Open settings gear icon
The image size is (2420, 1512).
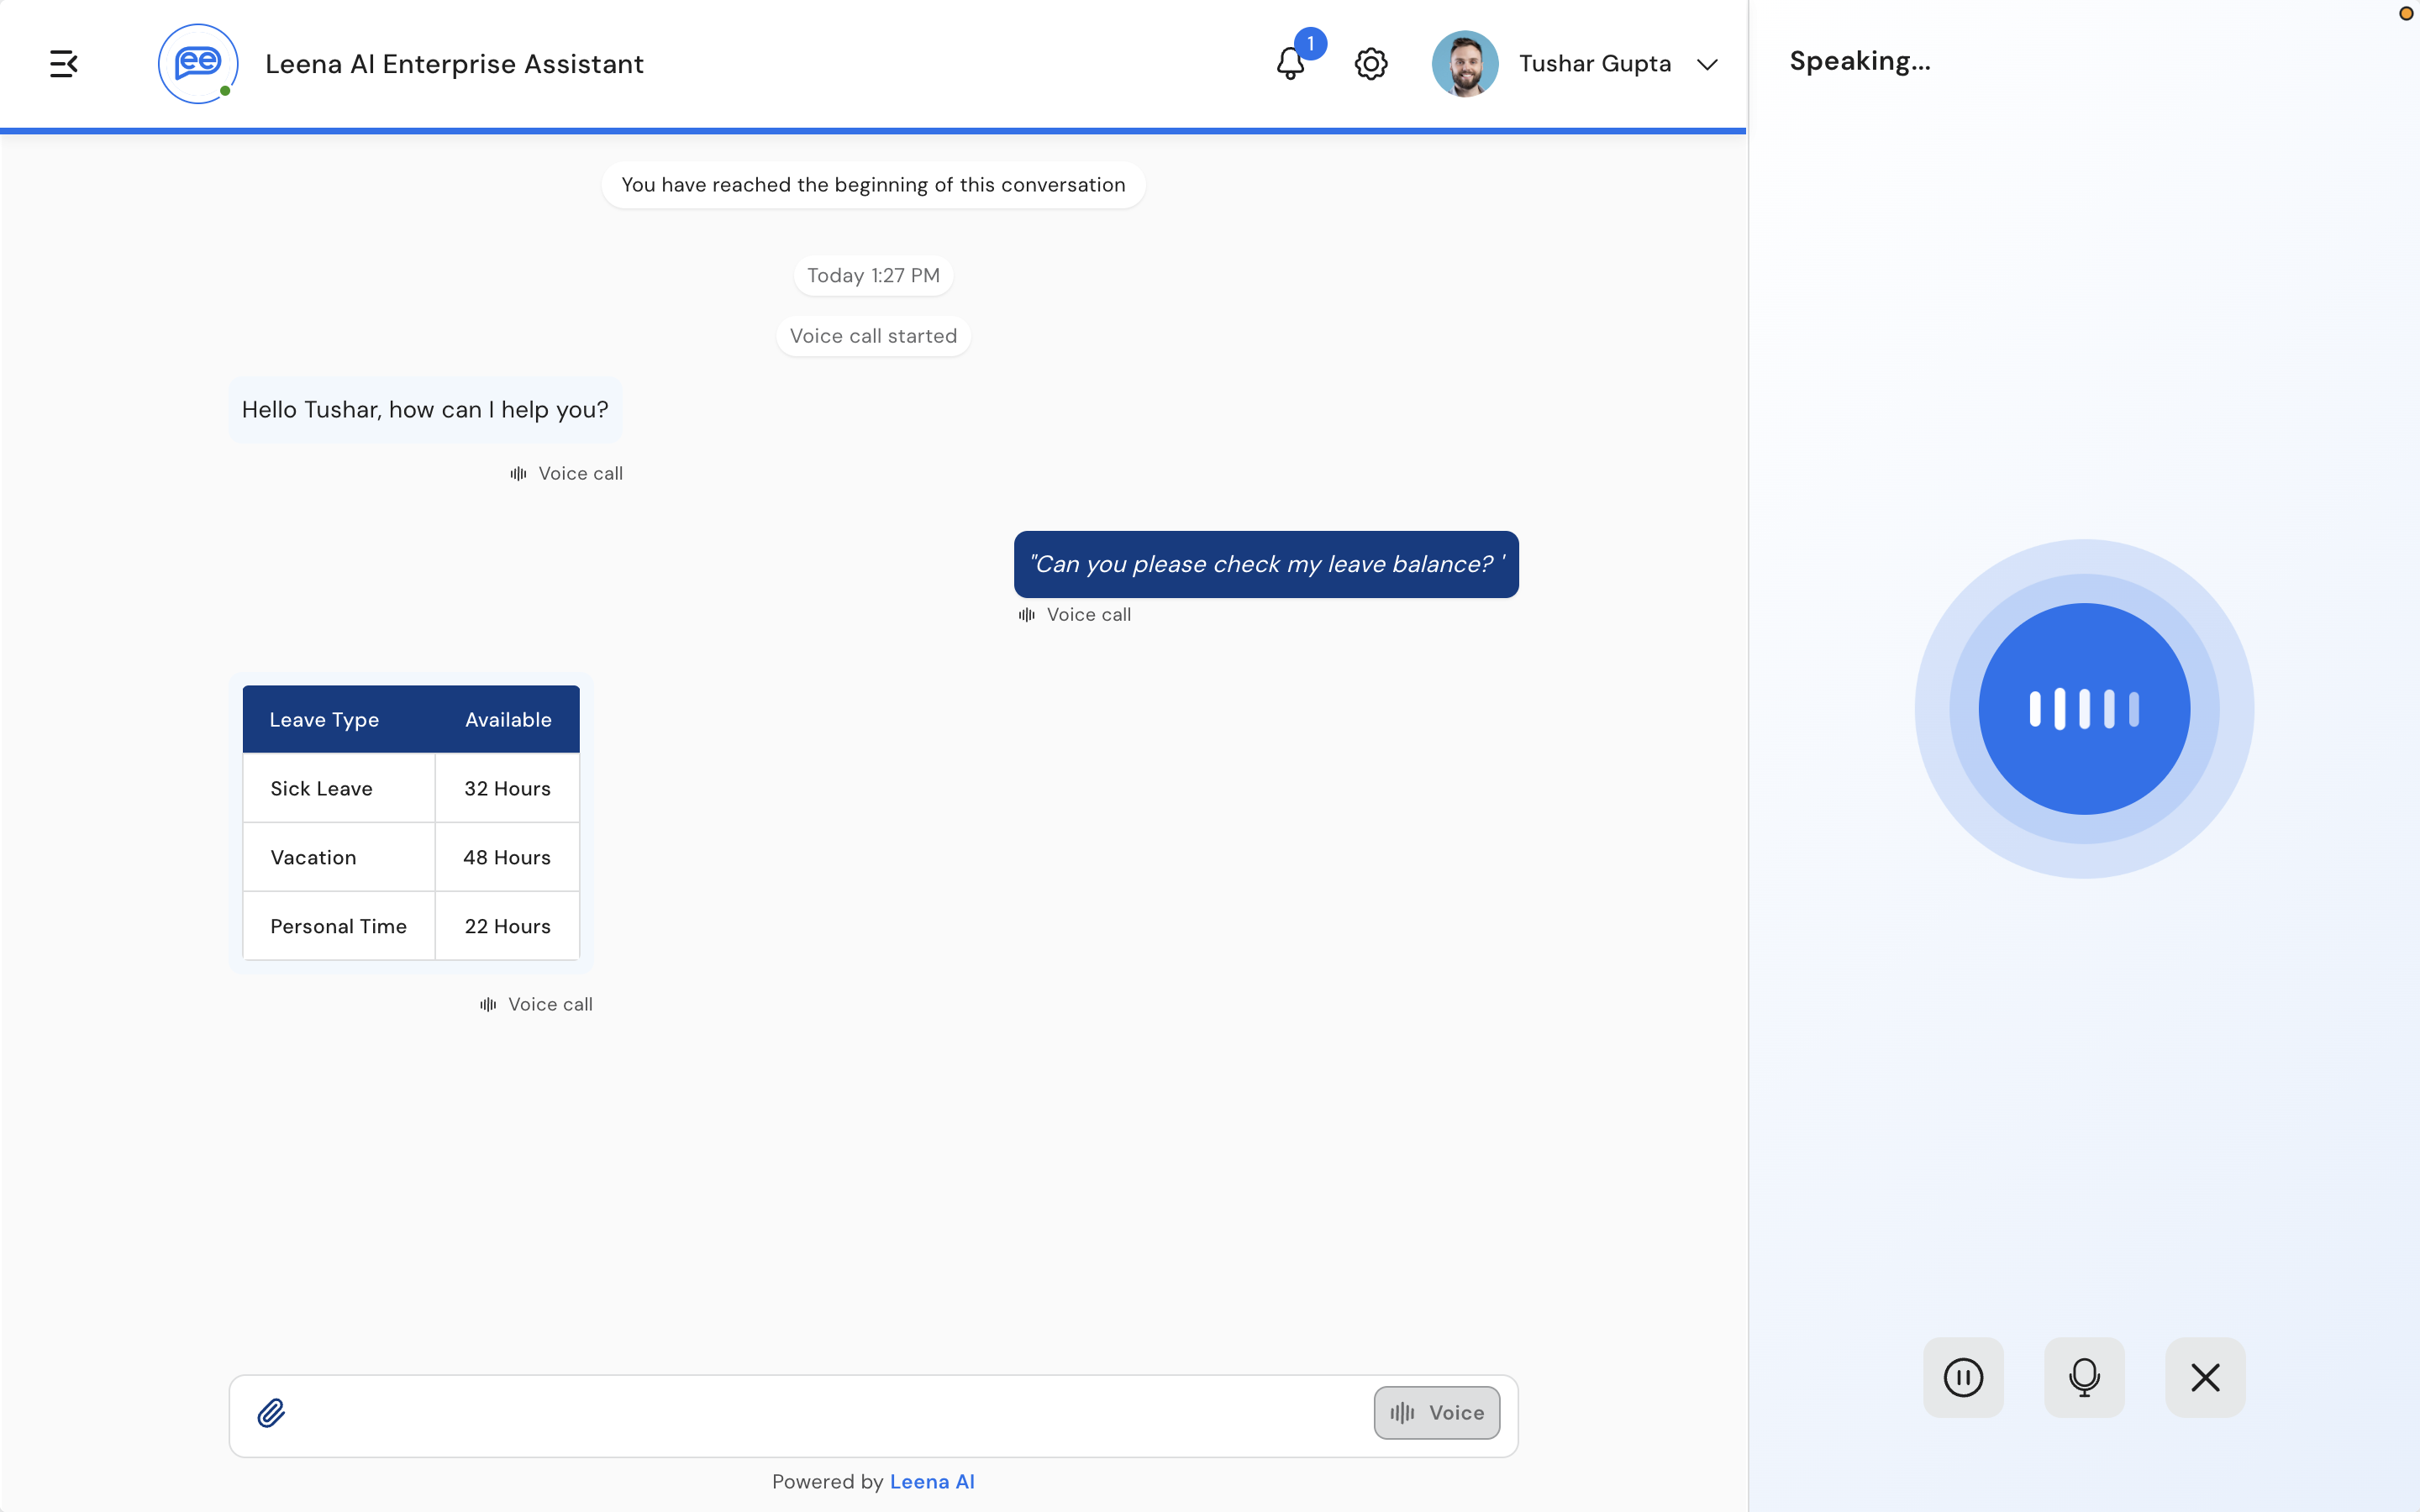click(x=1371, y=64)
